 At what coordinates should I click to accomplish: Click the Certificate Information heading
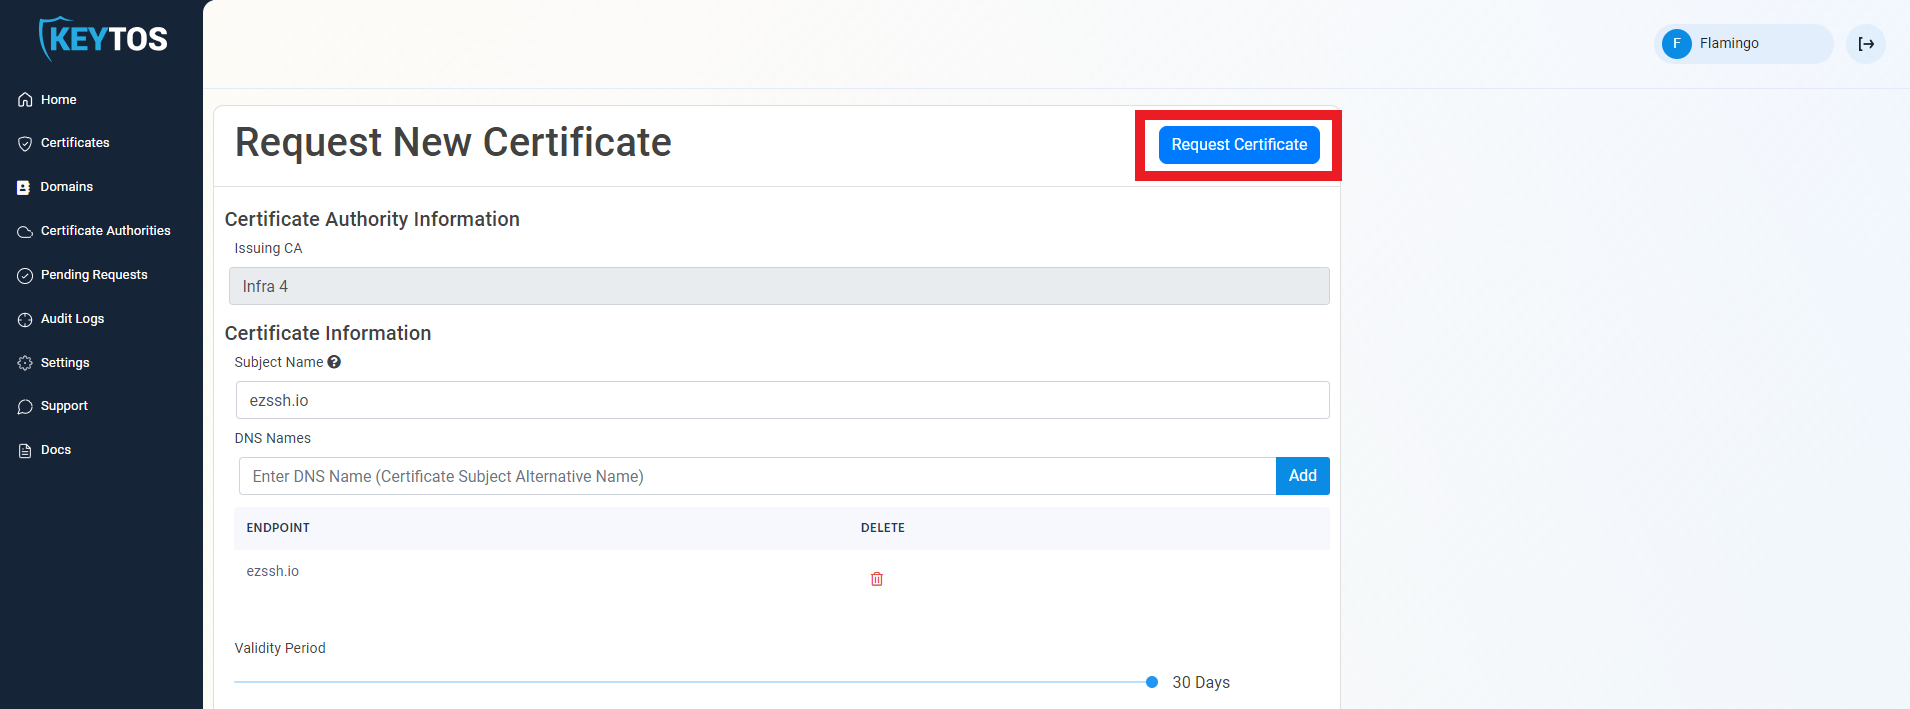[x=328, y=333]
